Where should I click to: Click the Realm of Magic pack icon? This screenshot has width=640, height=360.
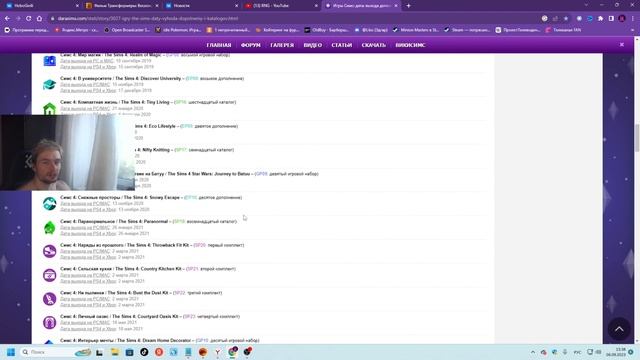(x=49, y=61)
